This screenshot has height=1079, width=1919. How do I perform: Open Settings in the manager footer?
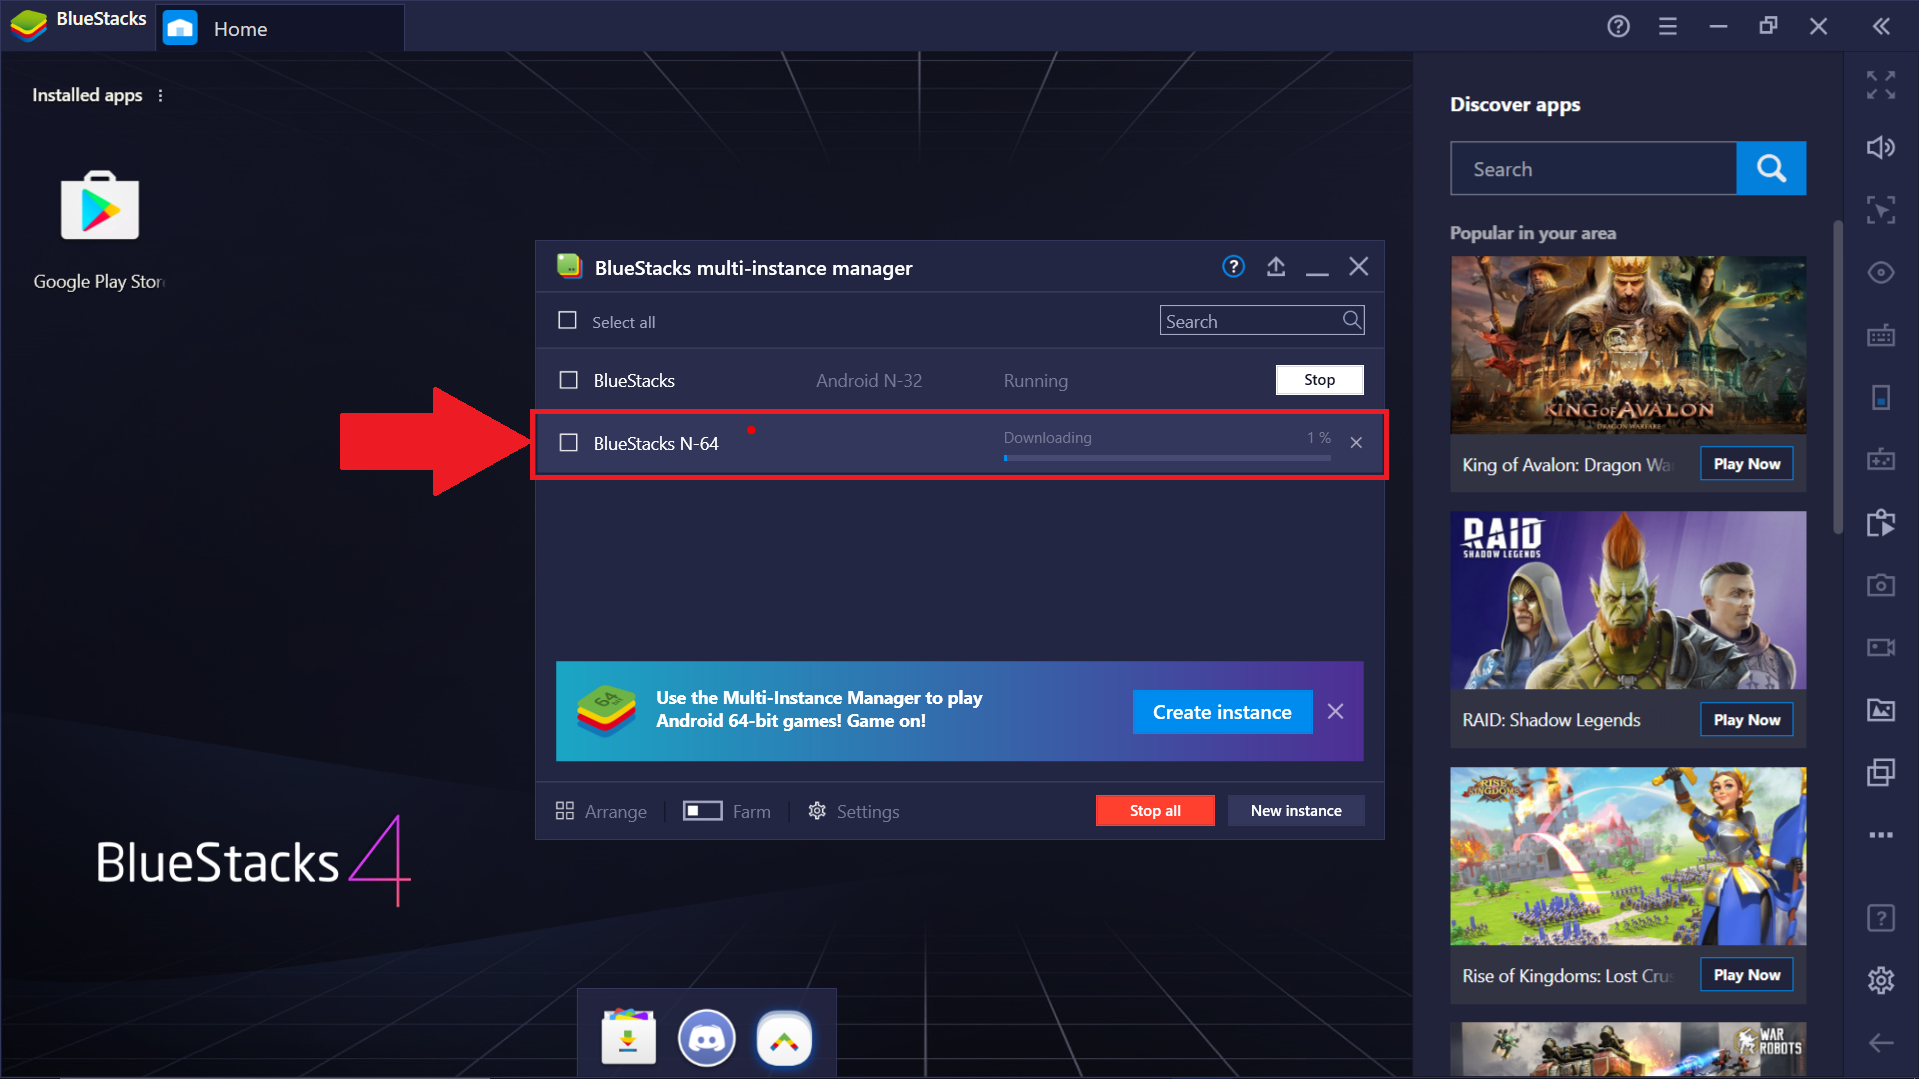click(x=853, y=811)
